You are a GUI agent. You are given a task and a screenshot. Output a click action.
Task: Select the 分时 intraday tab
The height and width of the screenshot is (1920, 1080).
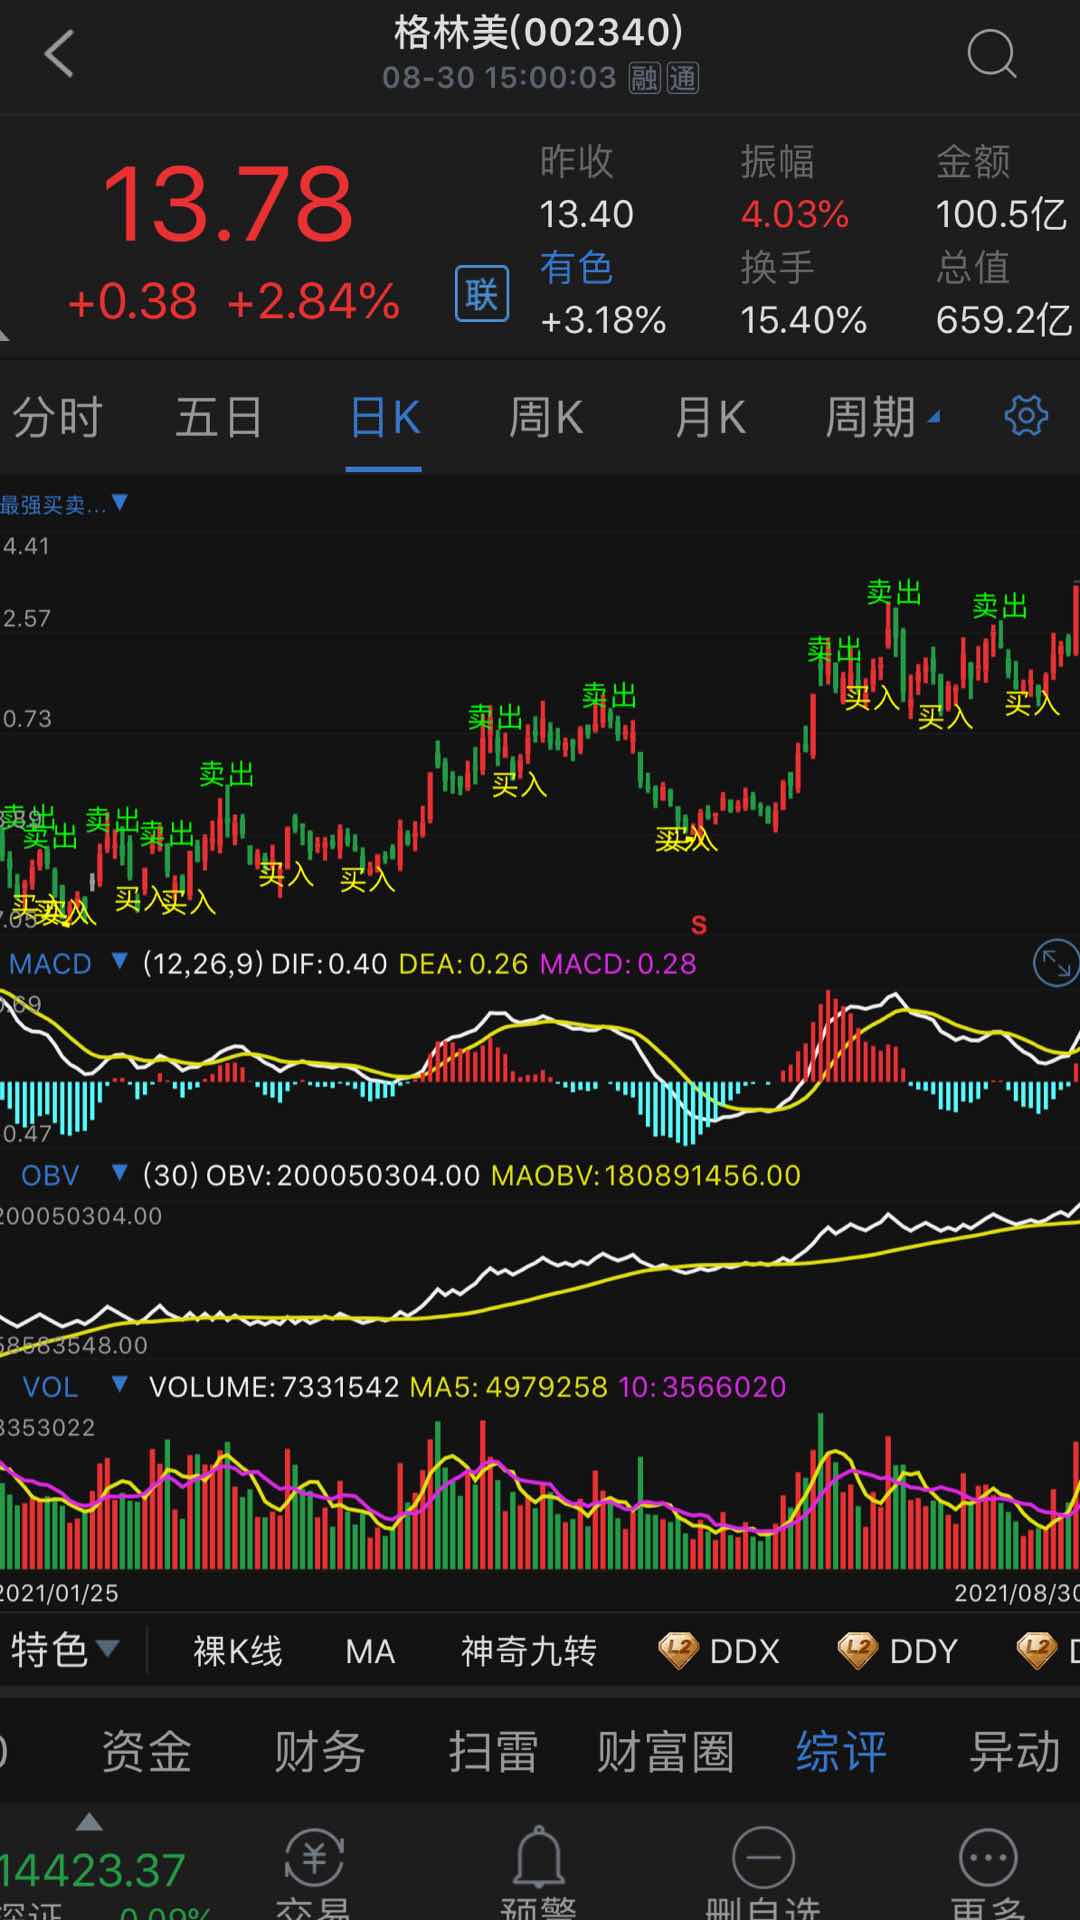pyautogui.click(x=57, y=417)
